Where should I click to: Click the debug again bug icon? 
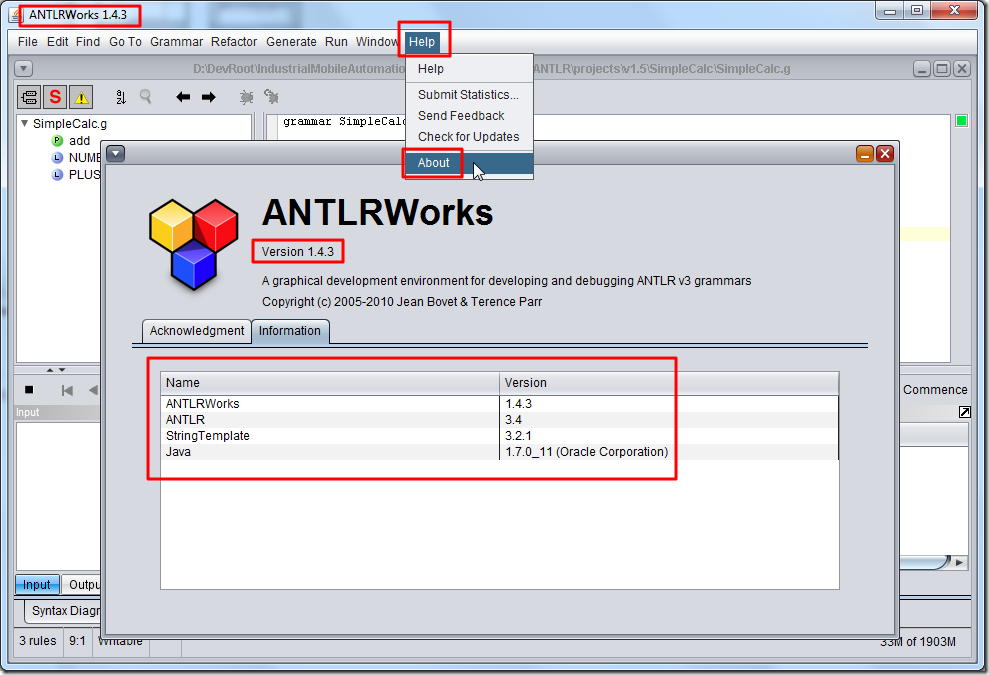271,97
